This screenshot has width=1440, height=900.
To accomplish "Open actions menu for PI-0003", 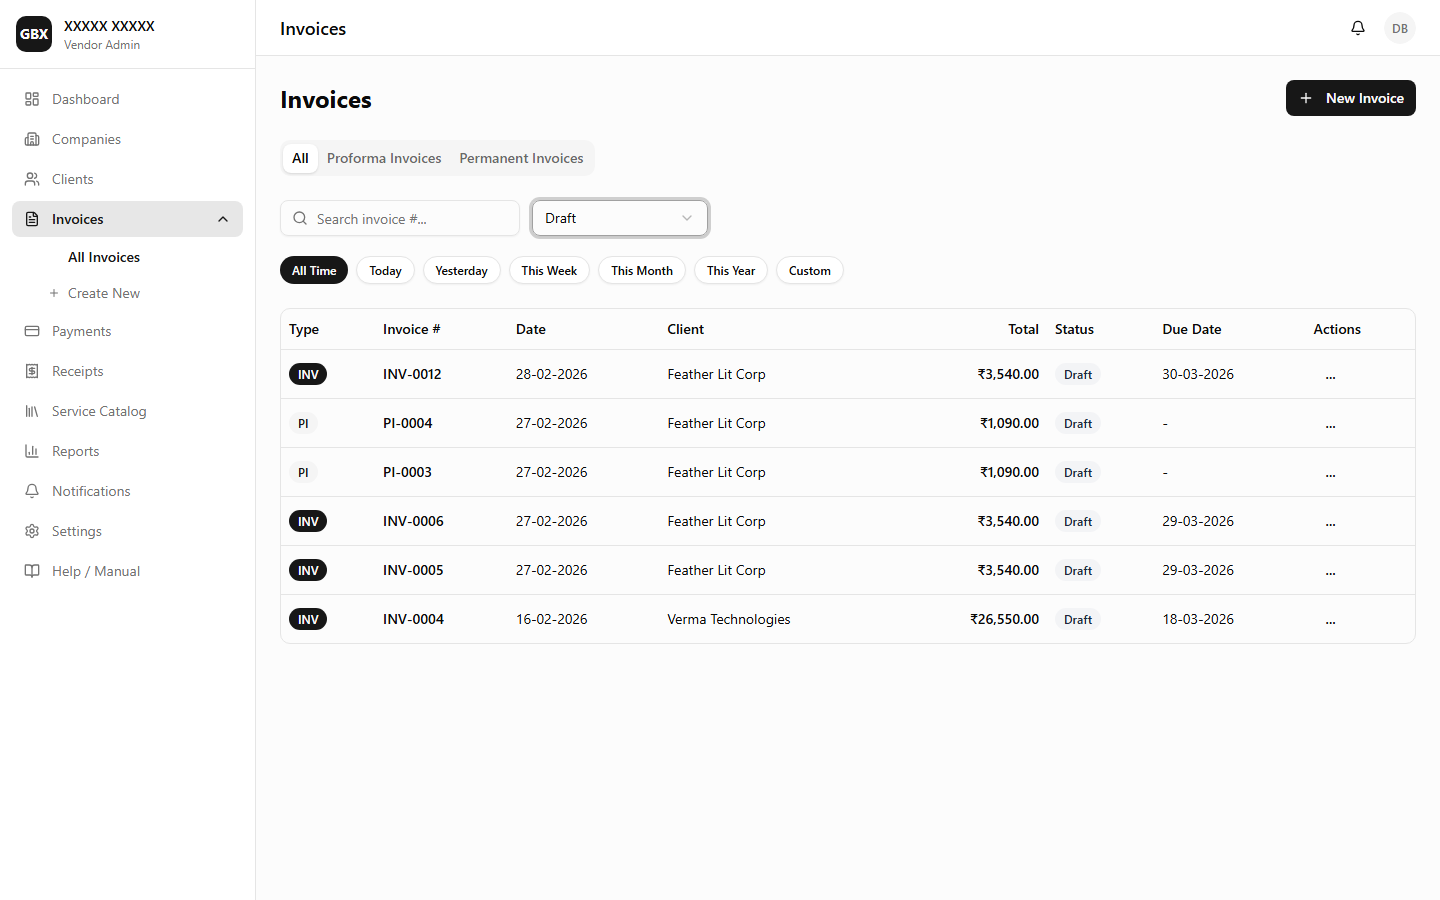I will [1330, 473].
